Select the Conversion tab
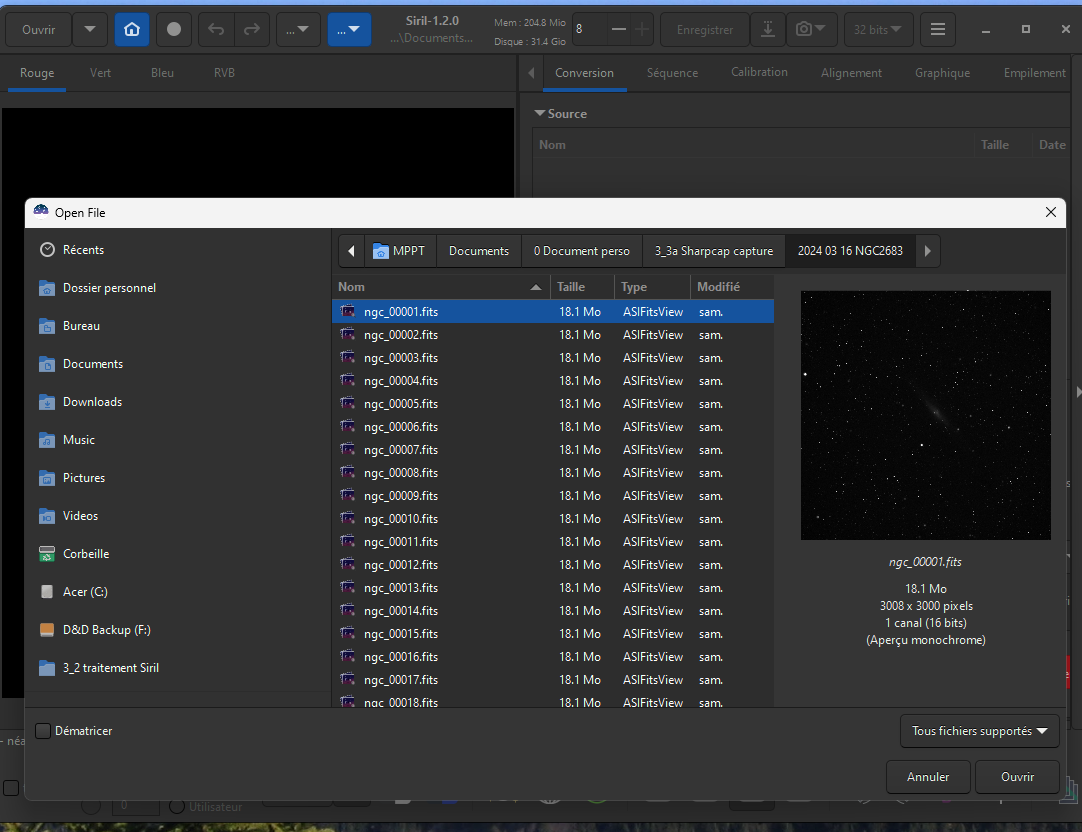 (584, 73)
